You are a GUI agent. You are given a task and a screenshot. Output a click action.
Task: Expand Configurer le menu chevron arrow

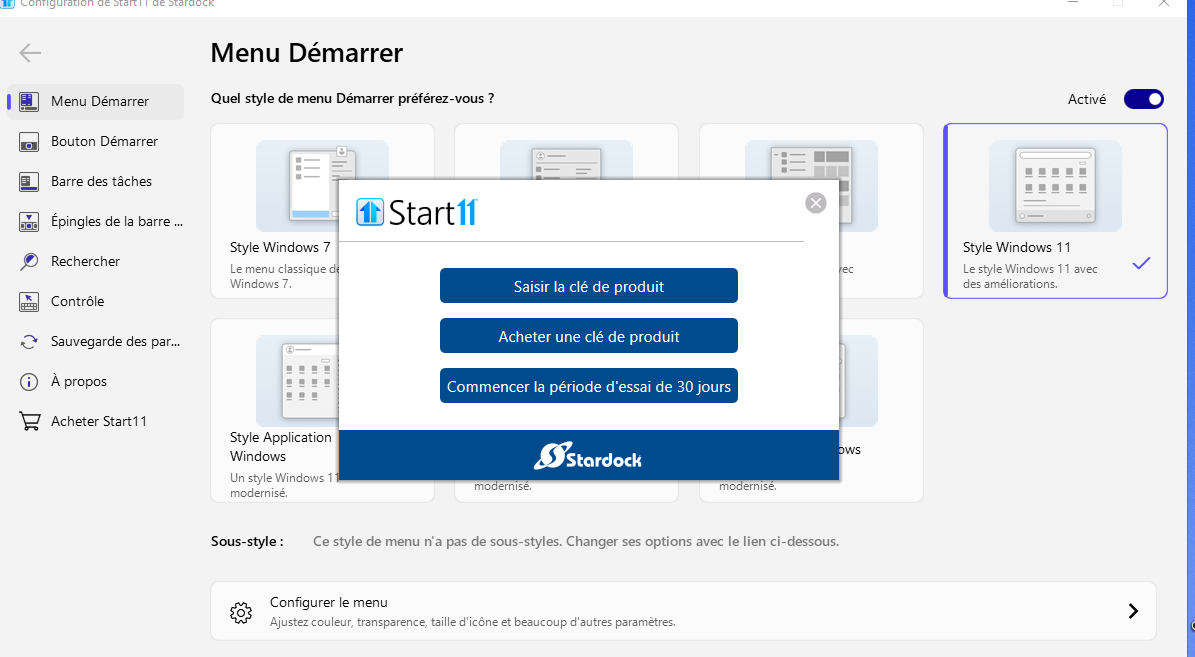(x=1133, y=611)
